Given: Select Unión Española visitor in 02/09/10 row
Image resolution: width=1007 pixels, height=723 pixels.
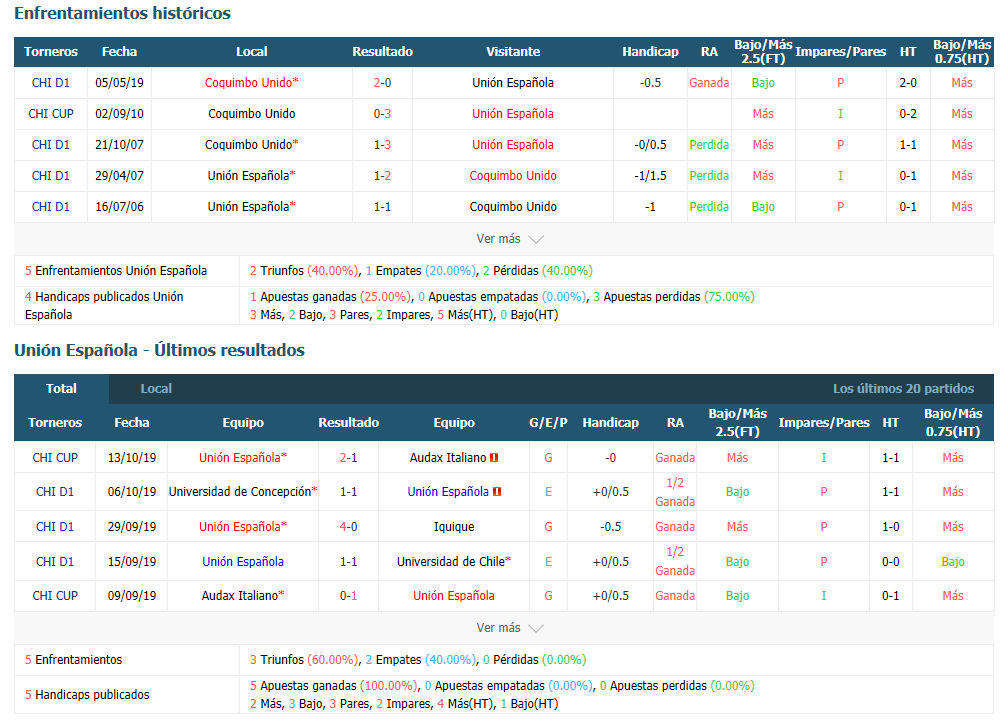Looking at the screenshot, I should pos(512,114).
